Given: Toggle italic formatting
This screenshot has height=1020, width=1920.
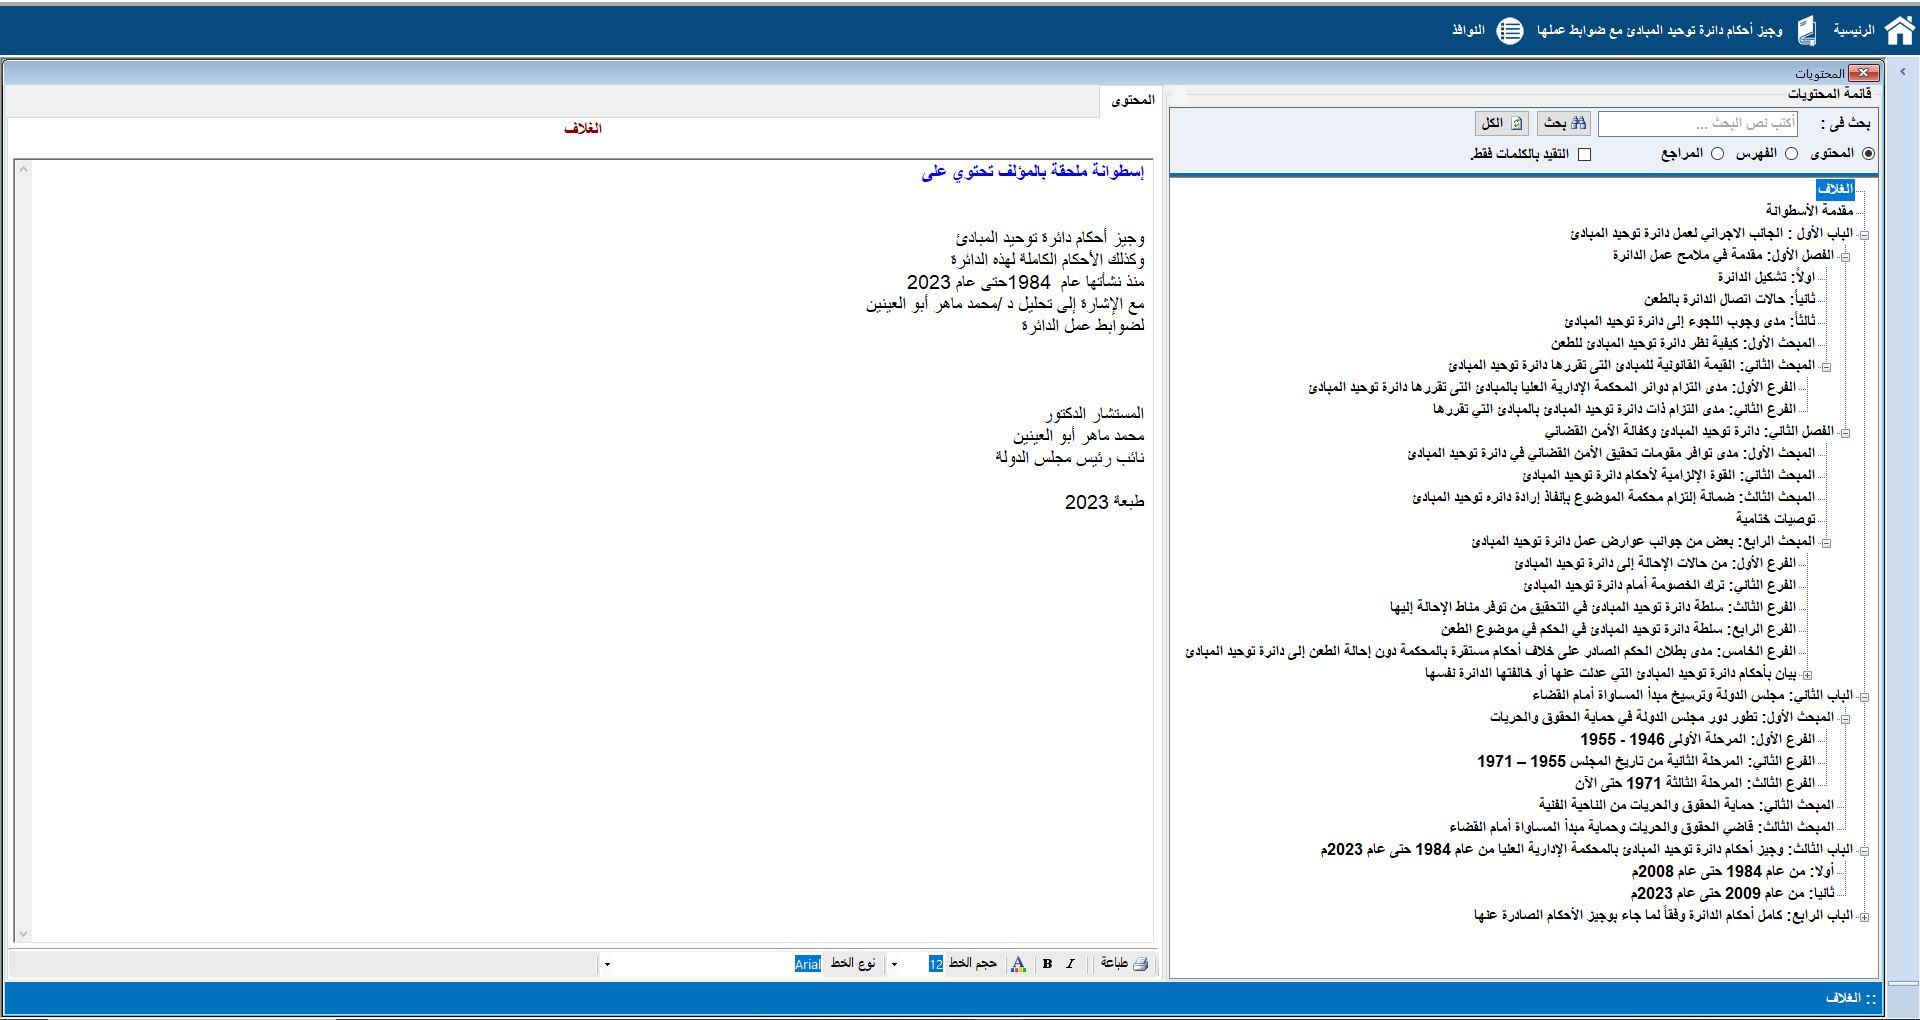Looking at the screenshot, I should pos(1070,963).
